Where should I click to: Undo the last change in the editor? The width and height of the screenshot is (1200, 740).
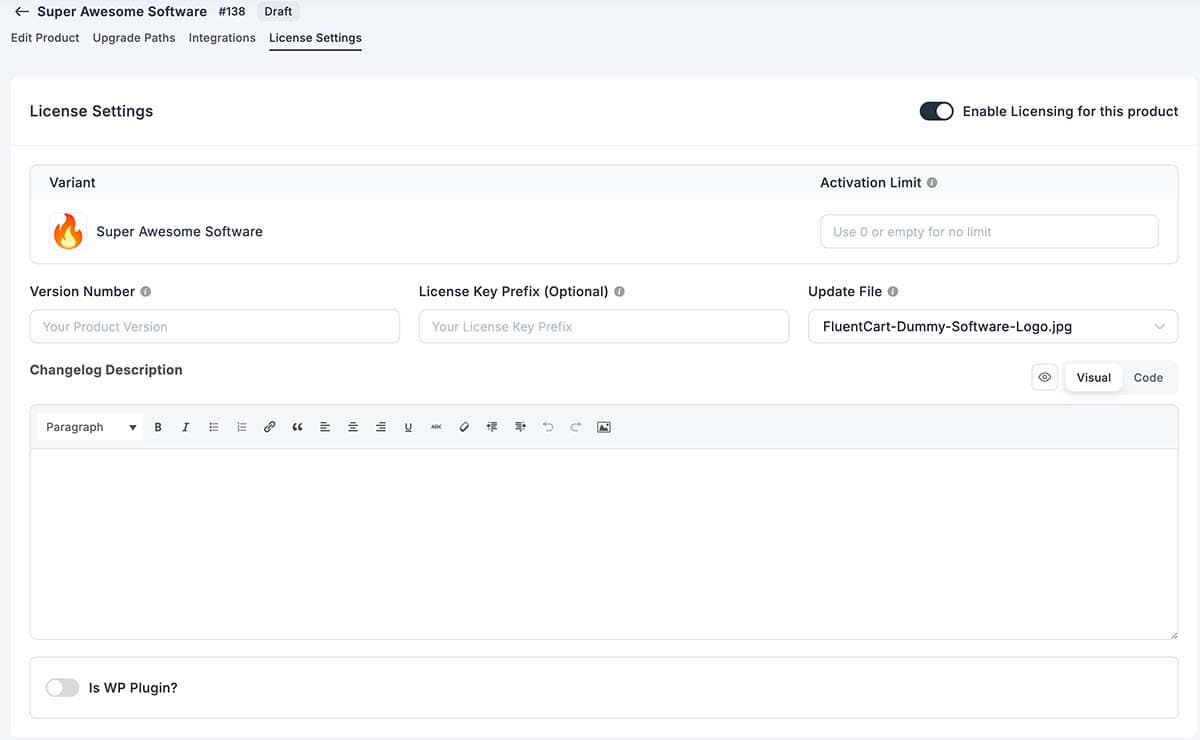coord(547,426)
